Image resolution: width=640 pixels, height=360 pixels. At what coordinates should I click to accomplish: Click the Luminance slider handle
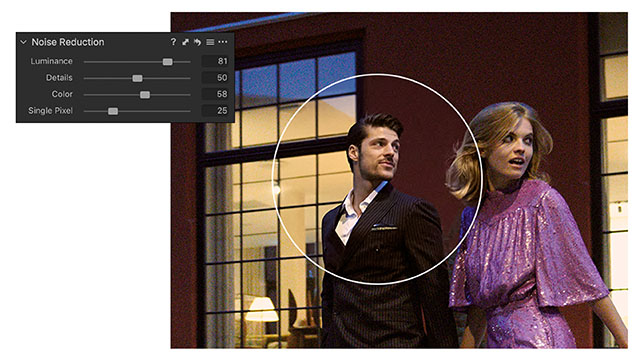click(x=167, y=62)
